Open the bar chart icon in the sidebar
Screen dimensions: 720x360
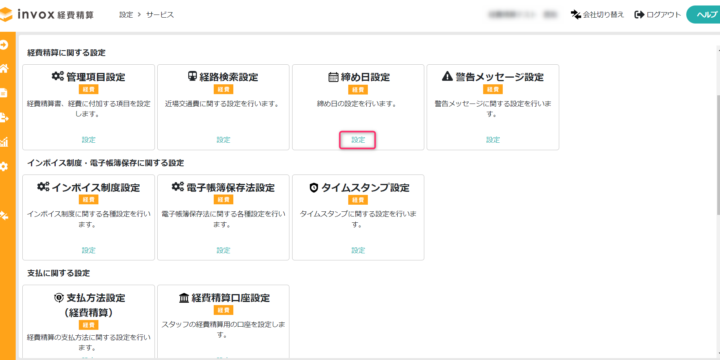coord(4,142)
